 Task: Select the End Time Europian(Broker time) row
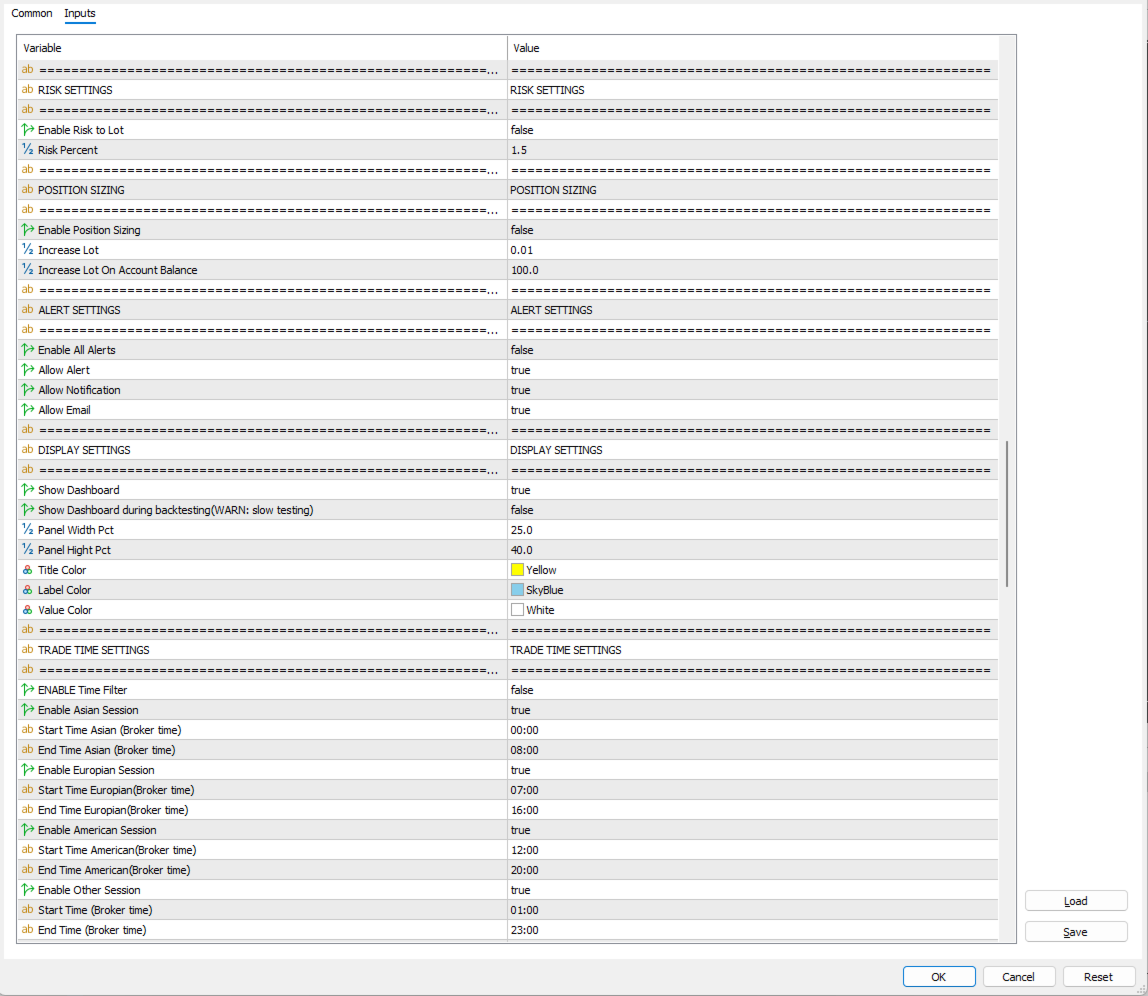[507, 810]
